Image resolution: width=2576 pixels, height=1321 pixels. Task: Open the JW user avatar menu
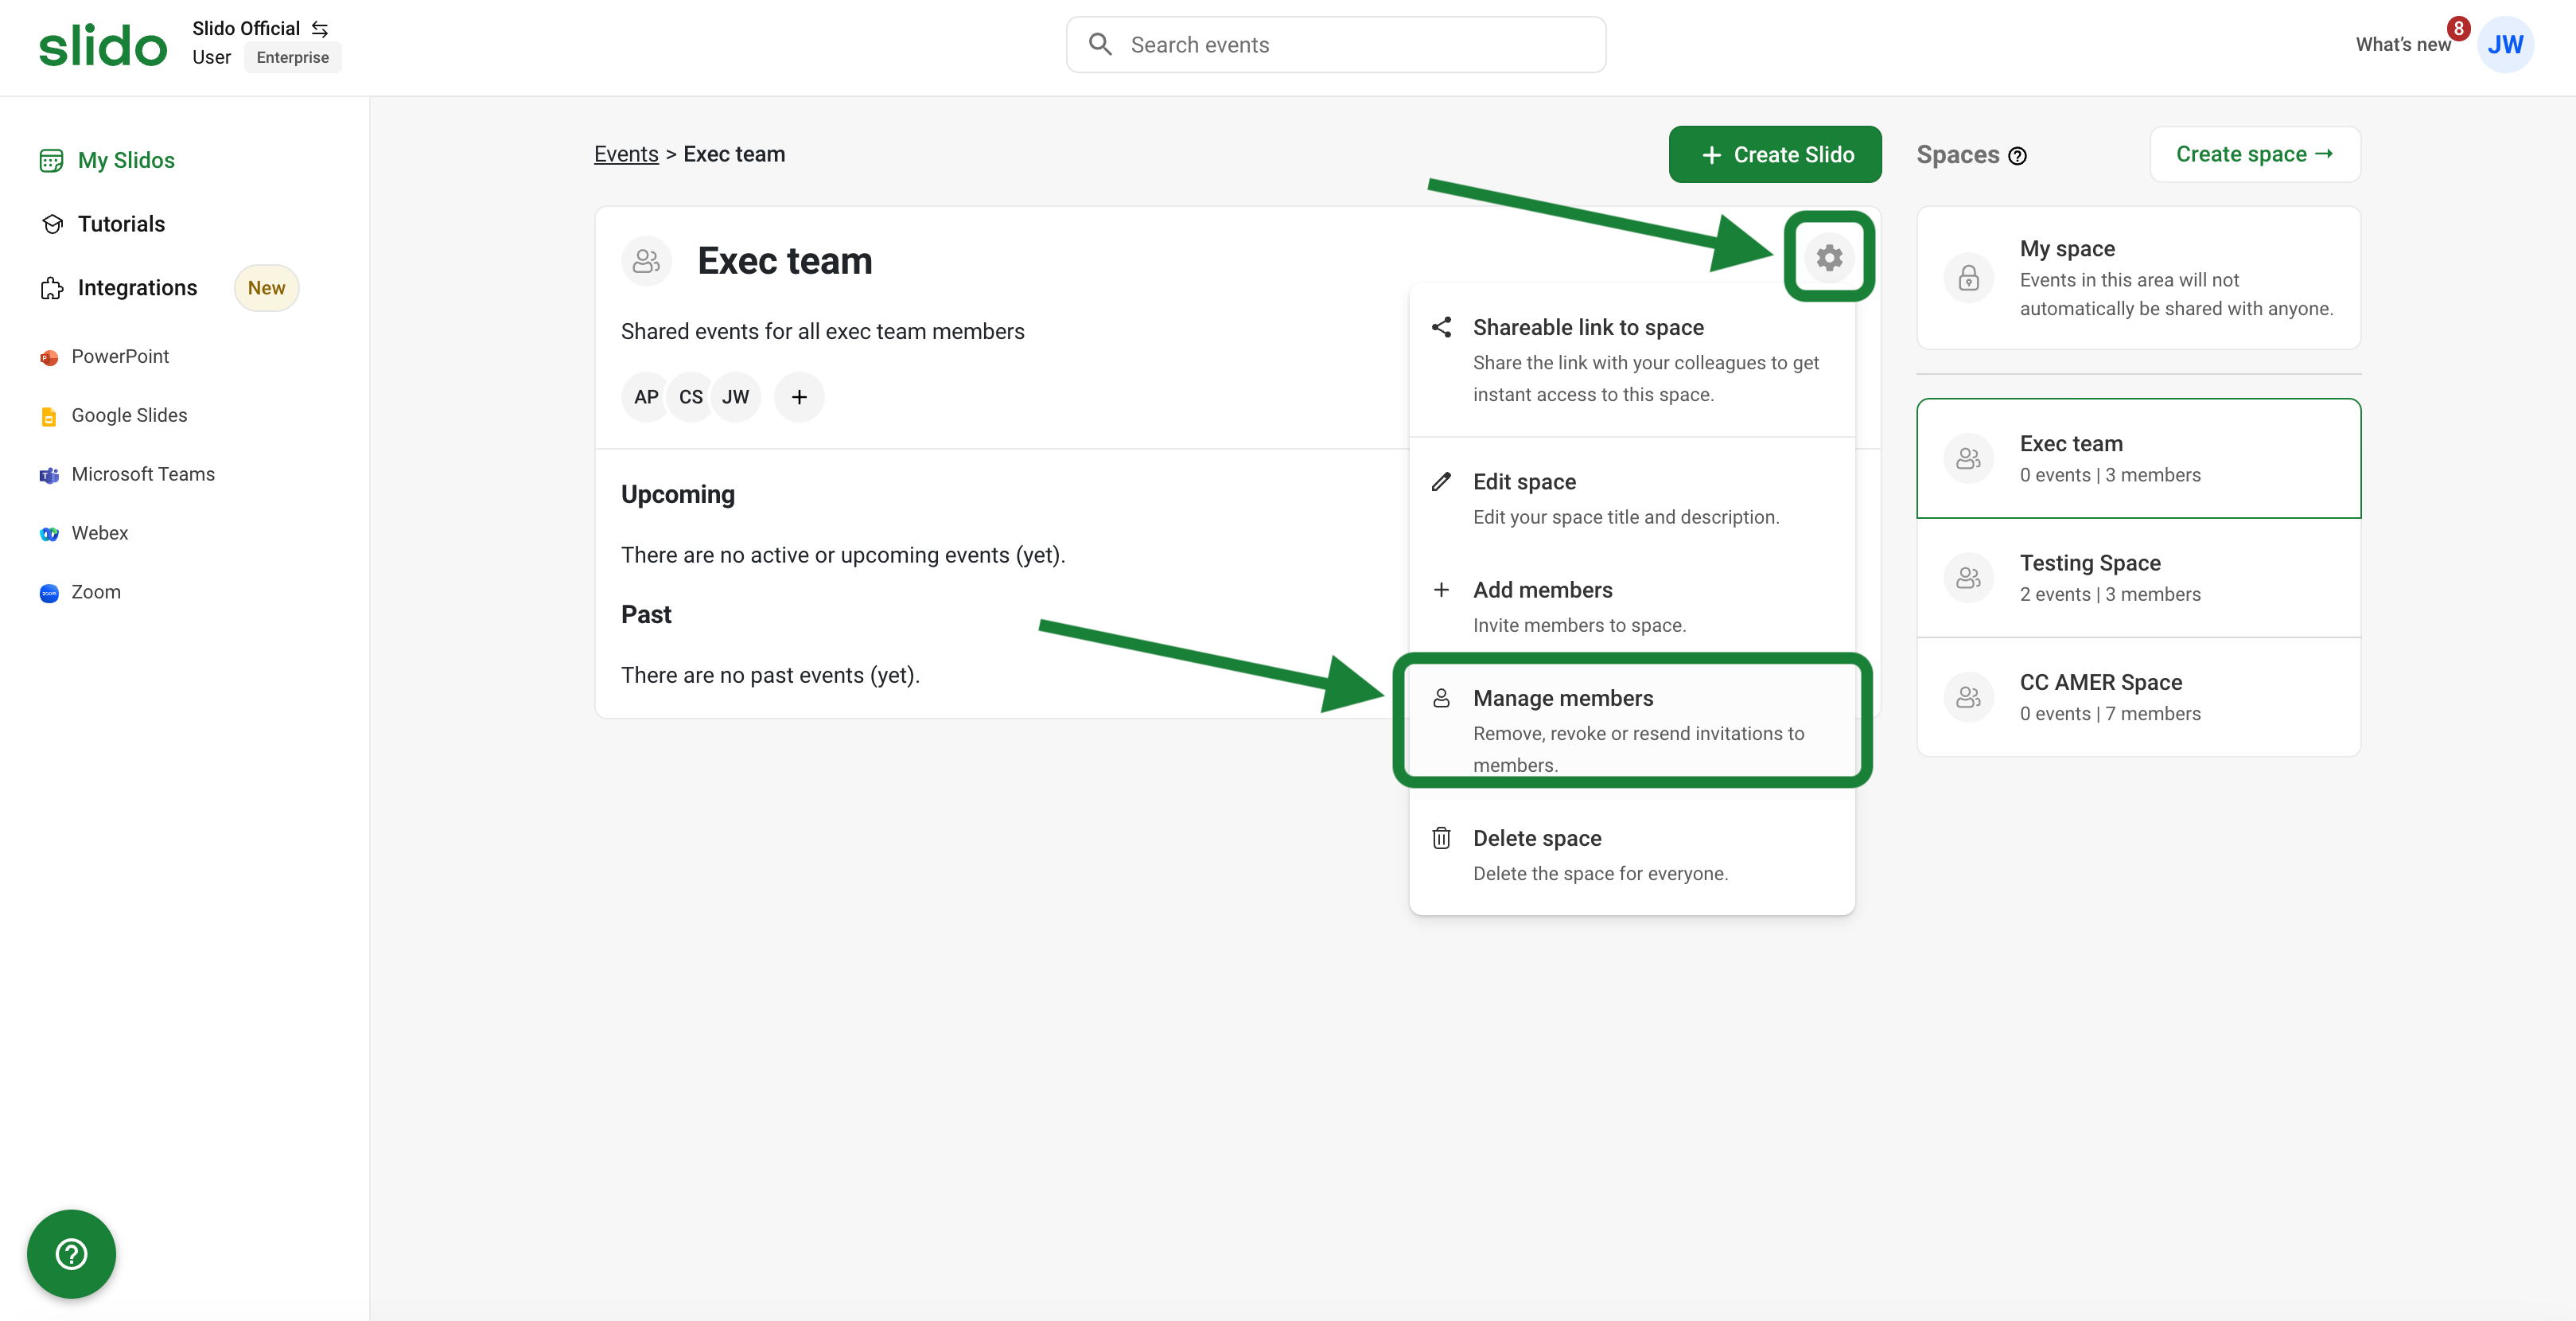tap(2505, 45)
